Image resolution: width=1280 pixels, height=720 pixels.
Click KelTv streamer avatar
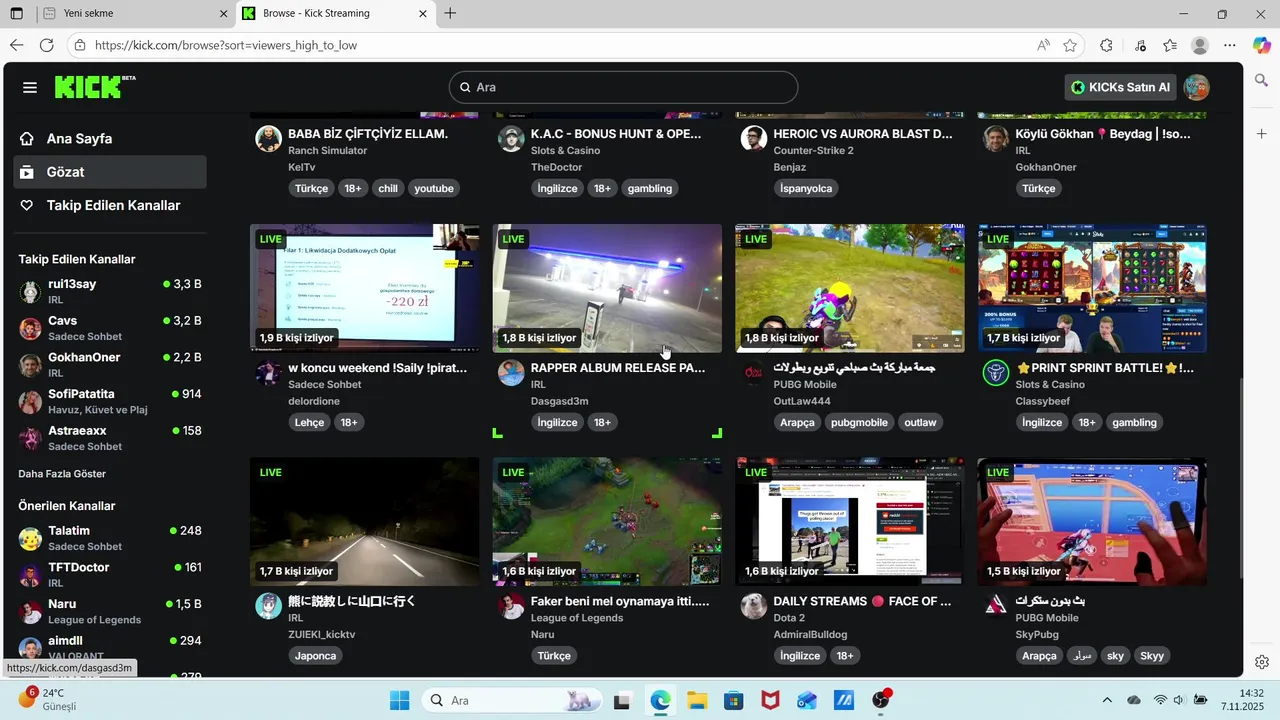click(268, 138)
